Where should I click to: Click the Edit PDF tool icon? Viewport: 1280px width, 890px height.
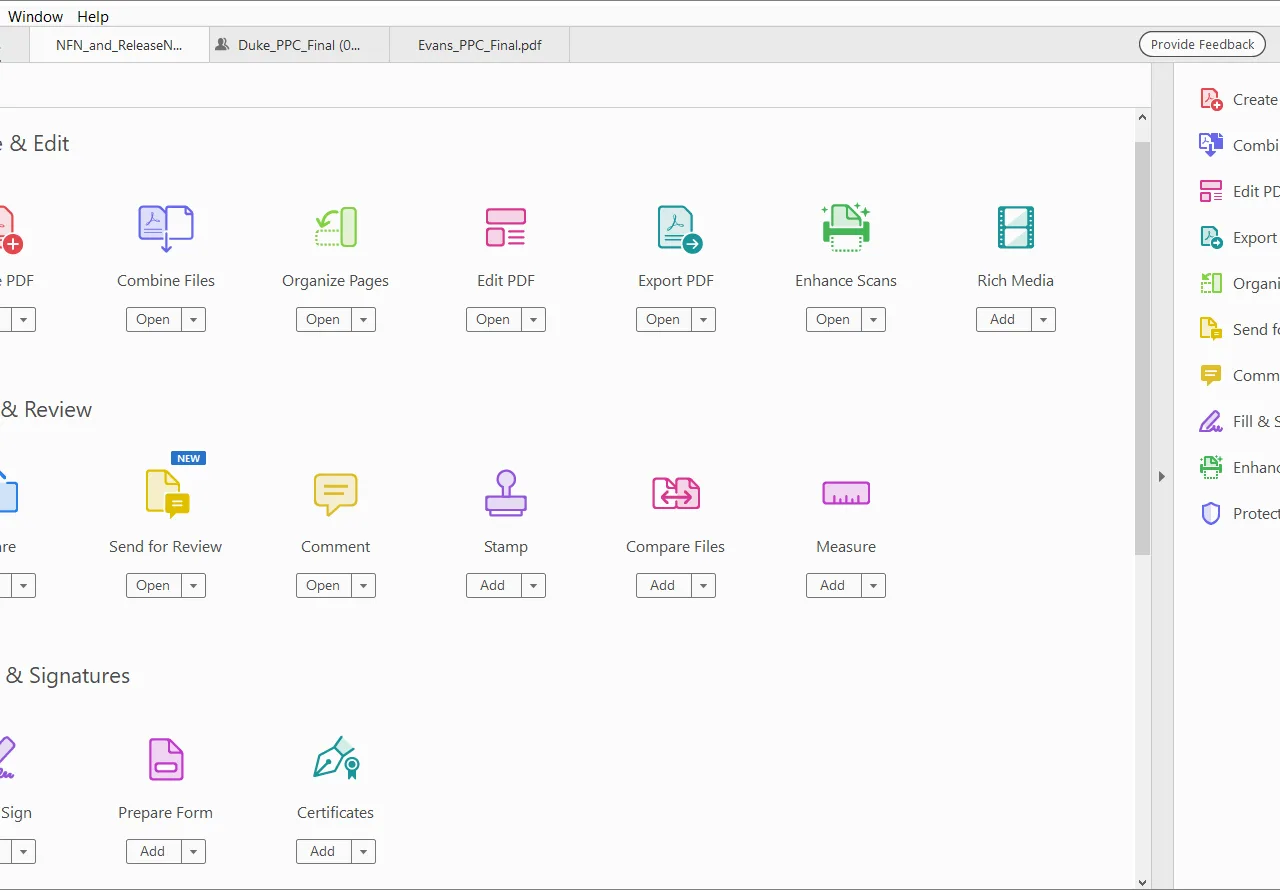[x=506, y=227]
